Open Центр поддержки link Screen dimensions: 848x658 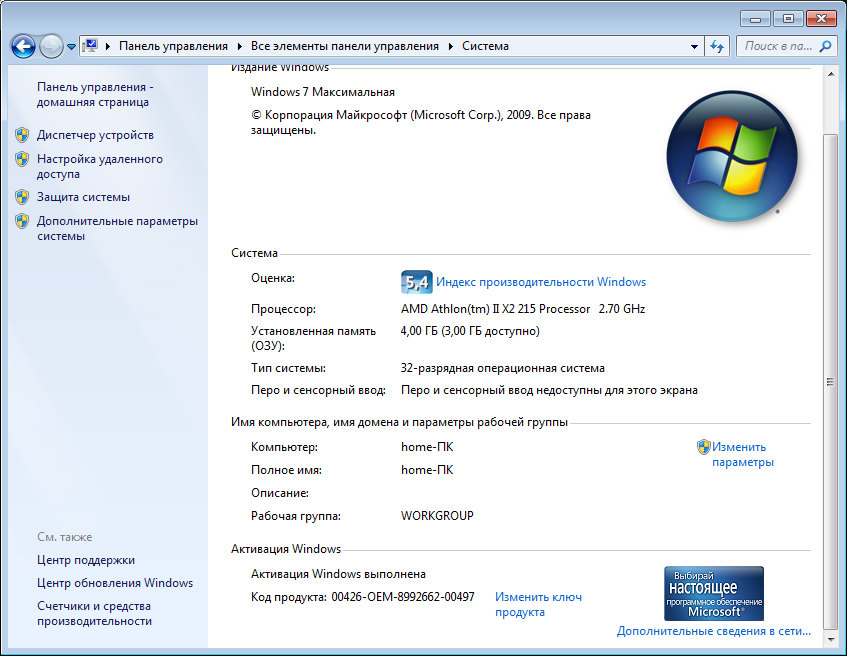click(x=86, y=560)
